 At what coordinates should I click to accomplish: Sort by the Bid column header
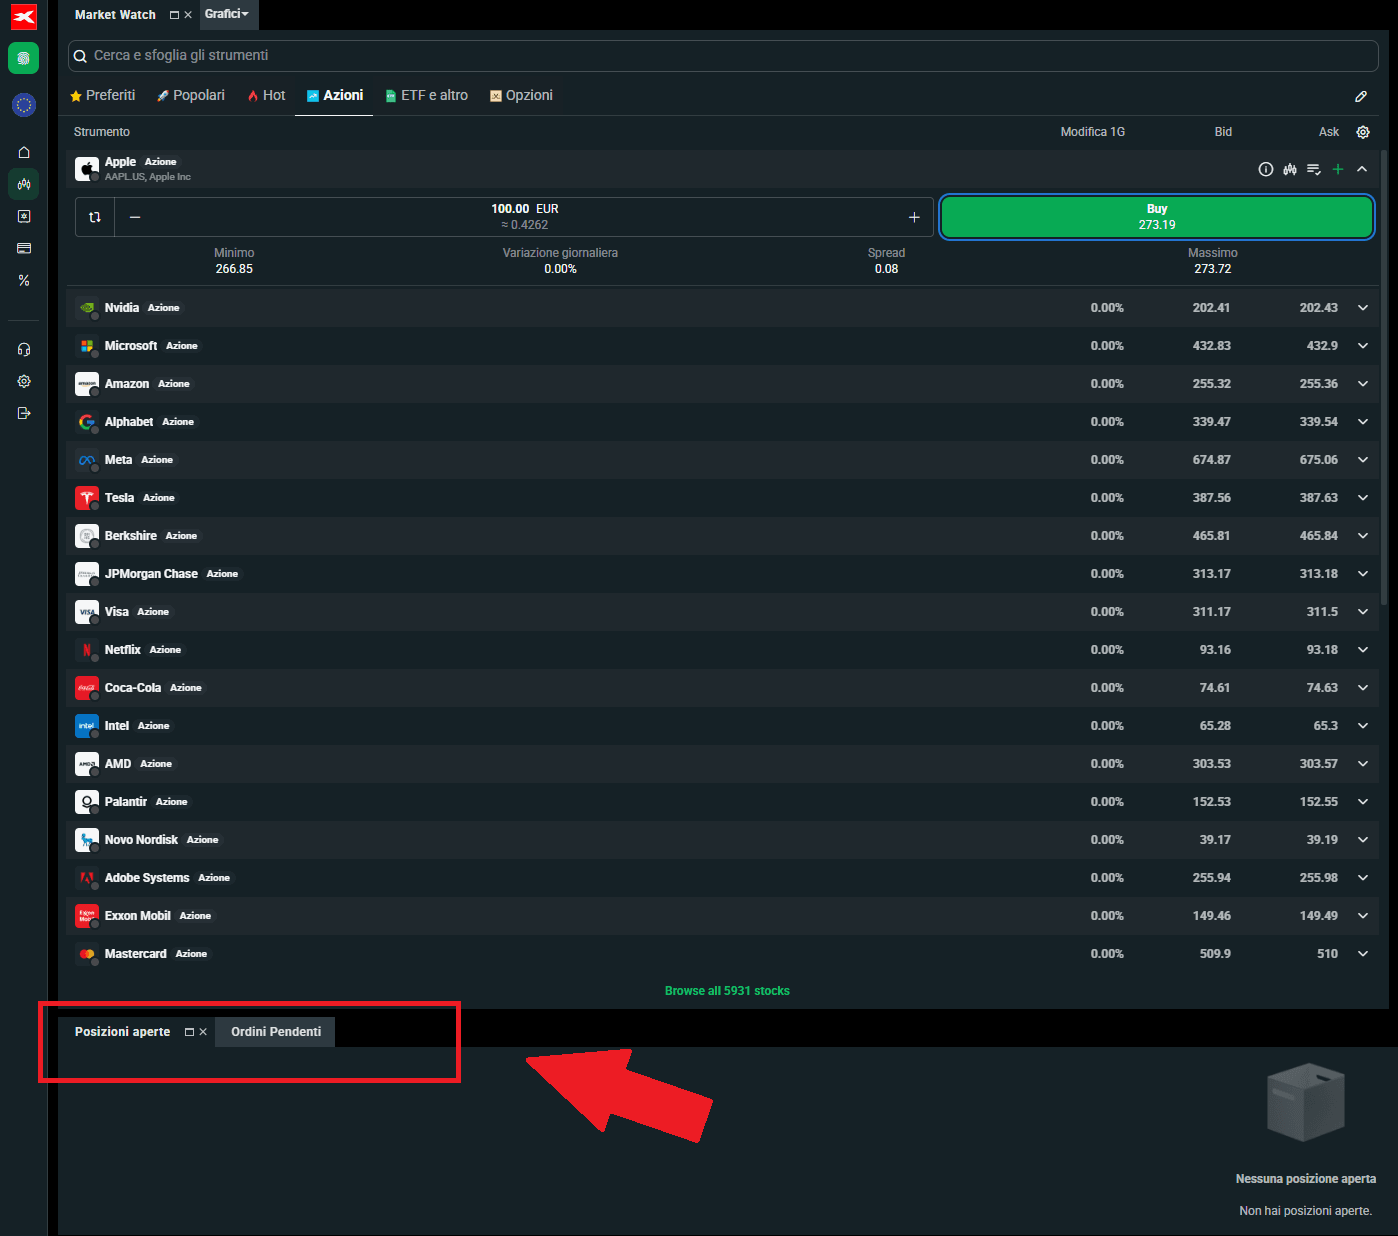pyautogui.click(x=1223, y=132)
